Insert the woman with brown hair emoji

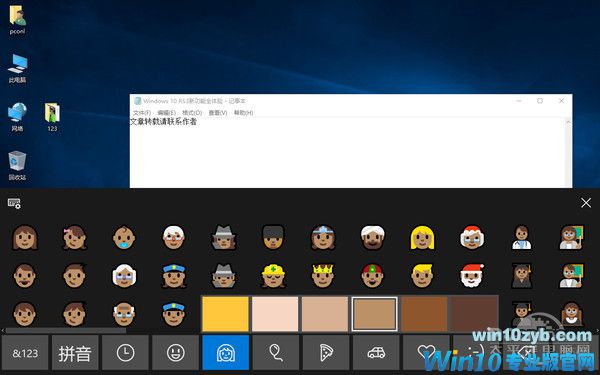(24, 237)
